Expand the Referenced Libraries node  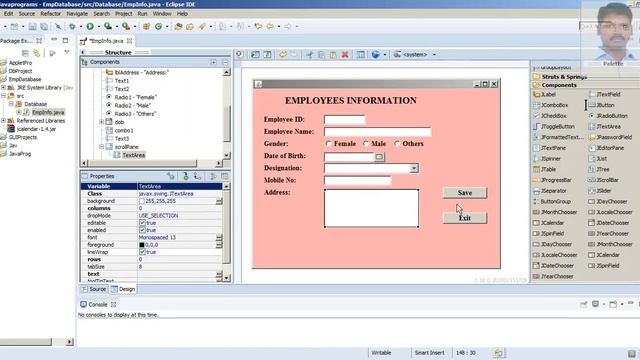pos(3,120)
